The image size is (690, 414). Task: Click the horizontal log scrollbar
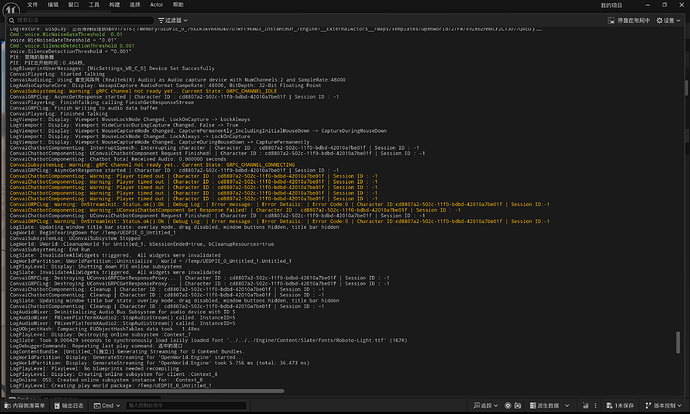(x=147, y=391)
